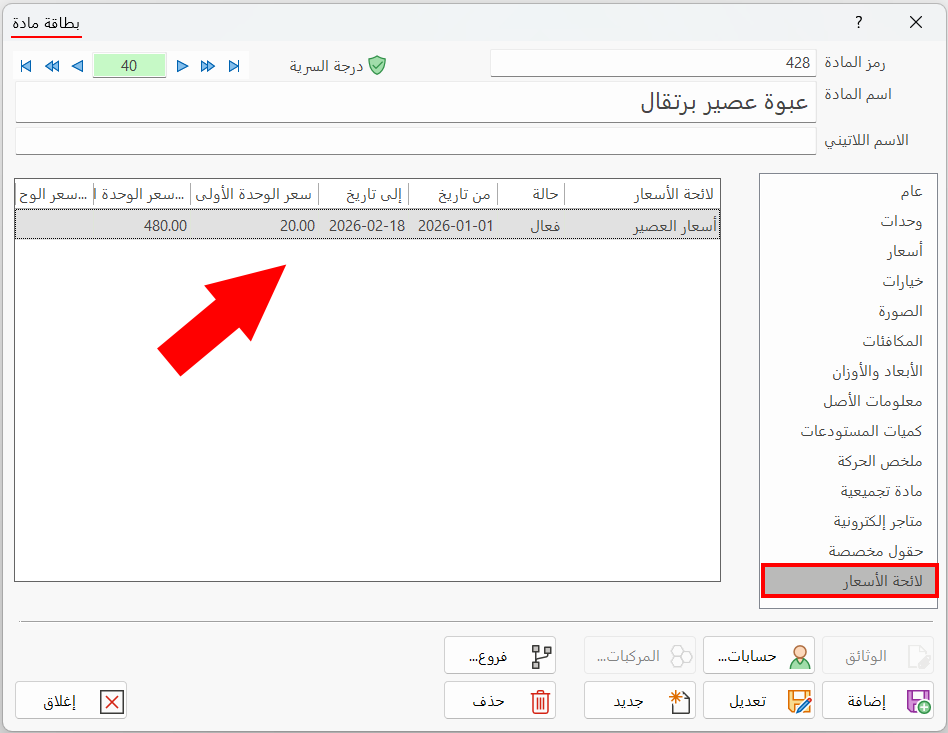Click the فعال status cell

coord(531,226)
